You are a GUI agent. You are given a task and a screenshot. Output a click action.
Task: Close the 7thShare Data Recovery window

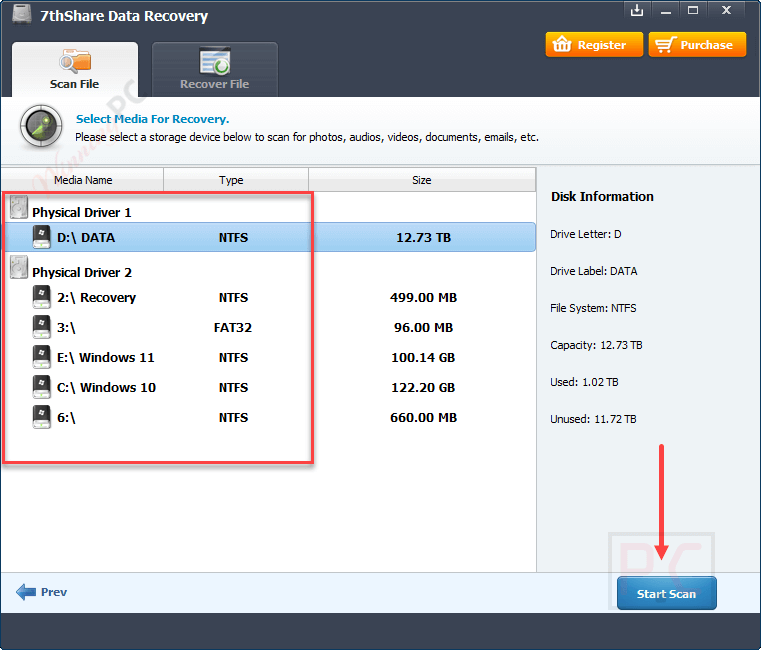coord(726,10)
